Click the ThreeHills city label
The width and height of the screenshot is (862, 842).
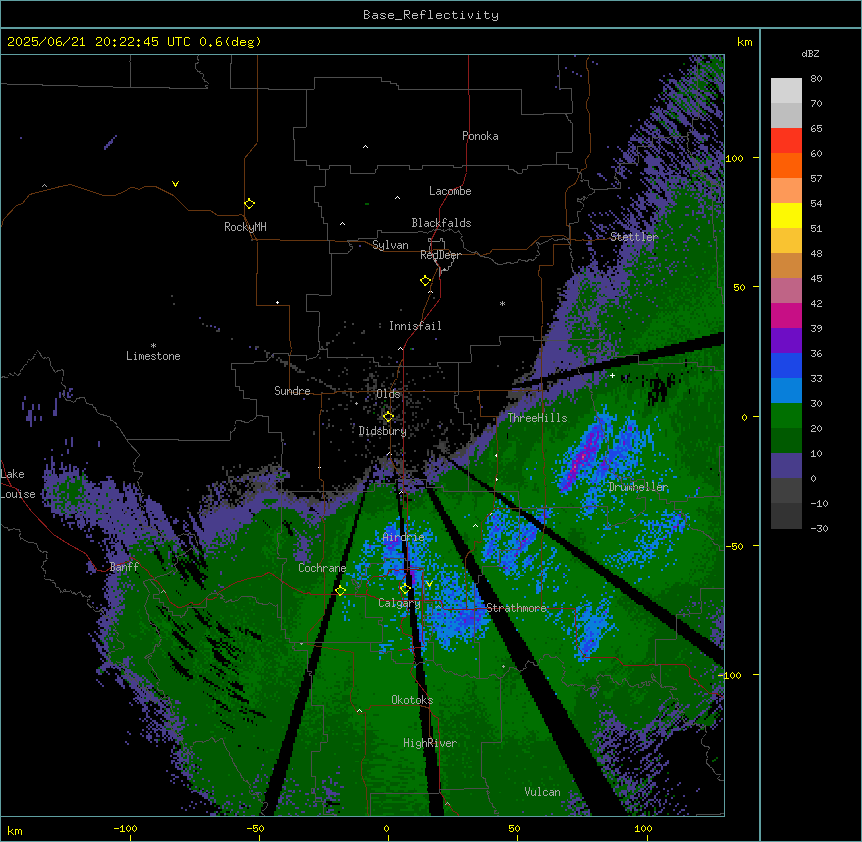pyautogui.click(x=537, y=418)
